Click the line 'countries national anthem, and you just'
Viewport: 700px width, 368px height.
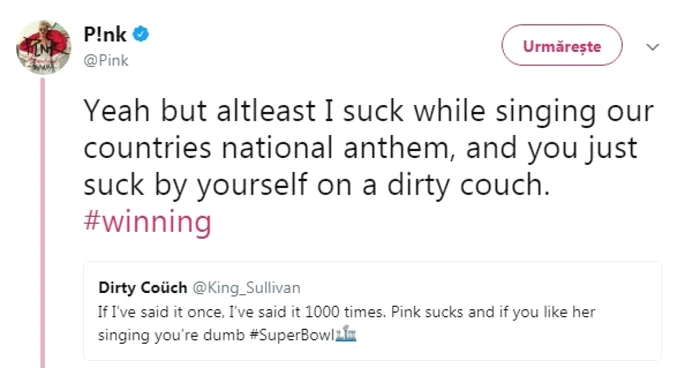point(360,148)
